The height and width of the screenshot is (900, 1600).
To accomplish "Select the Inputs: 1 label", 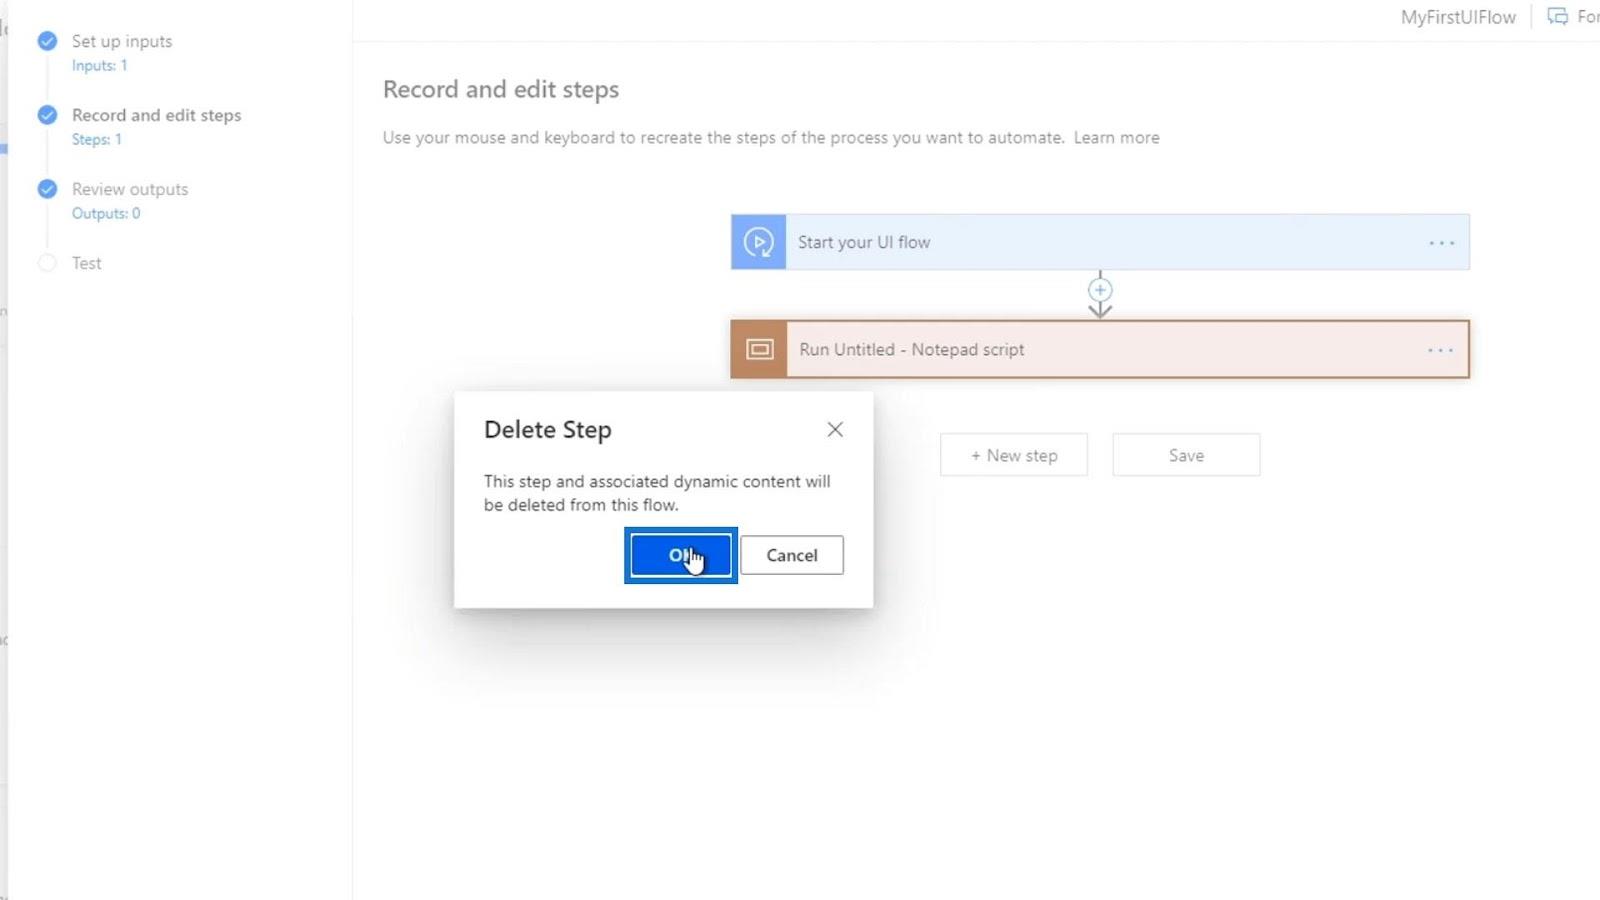I will click(x=100, y=66).
